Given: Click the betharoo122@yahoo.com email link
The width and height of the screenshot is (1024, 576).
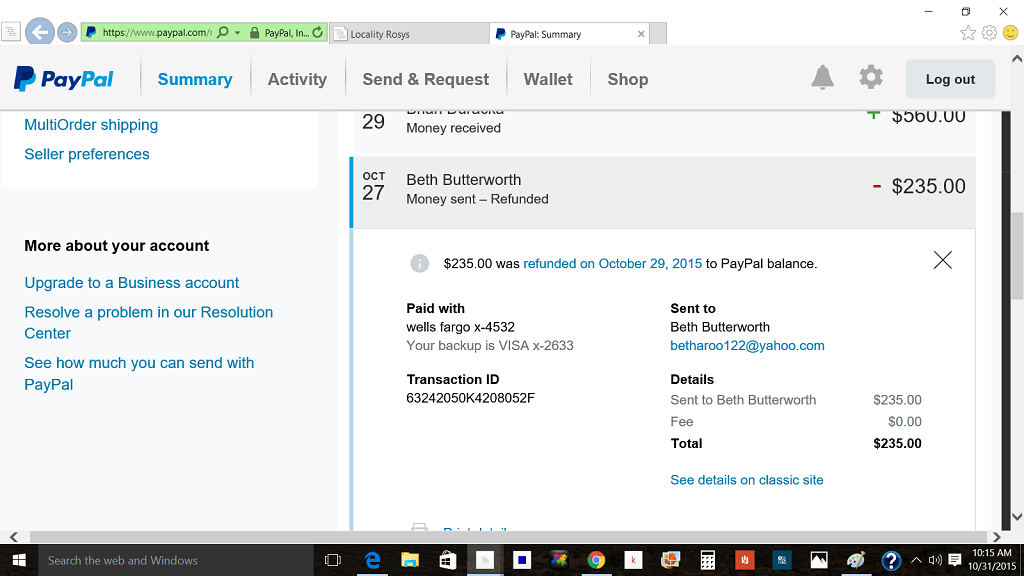Looking at the screenshot, I should 747,345.
